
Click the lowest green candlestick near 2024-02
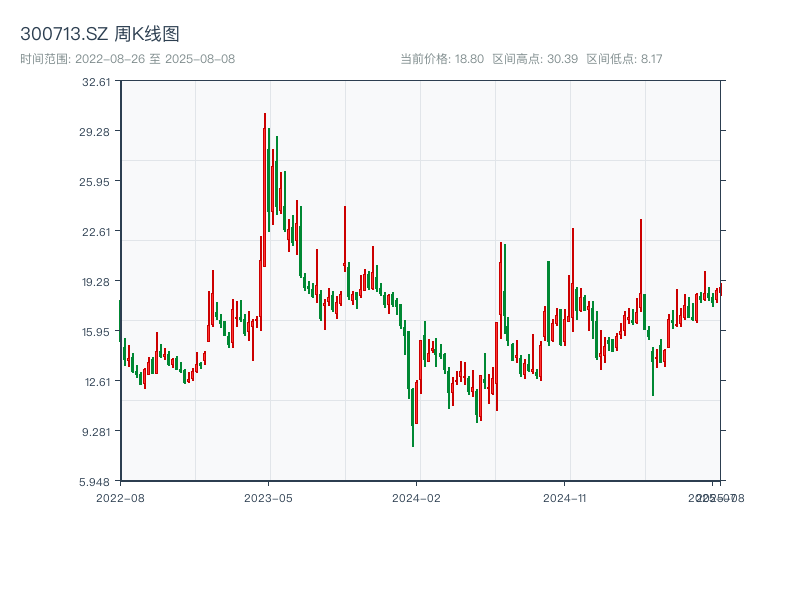413,417
